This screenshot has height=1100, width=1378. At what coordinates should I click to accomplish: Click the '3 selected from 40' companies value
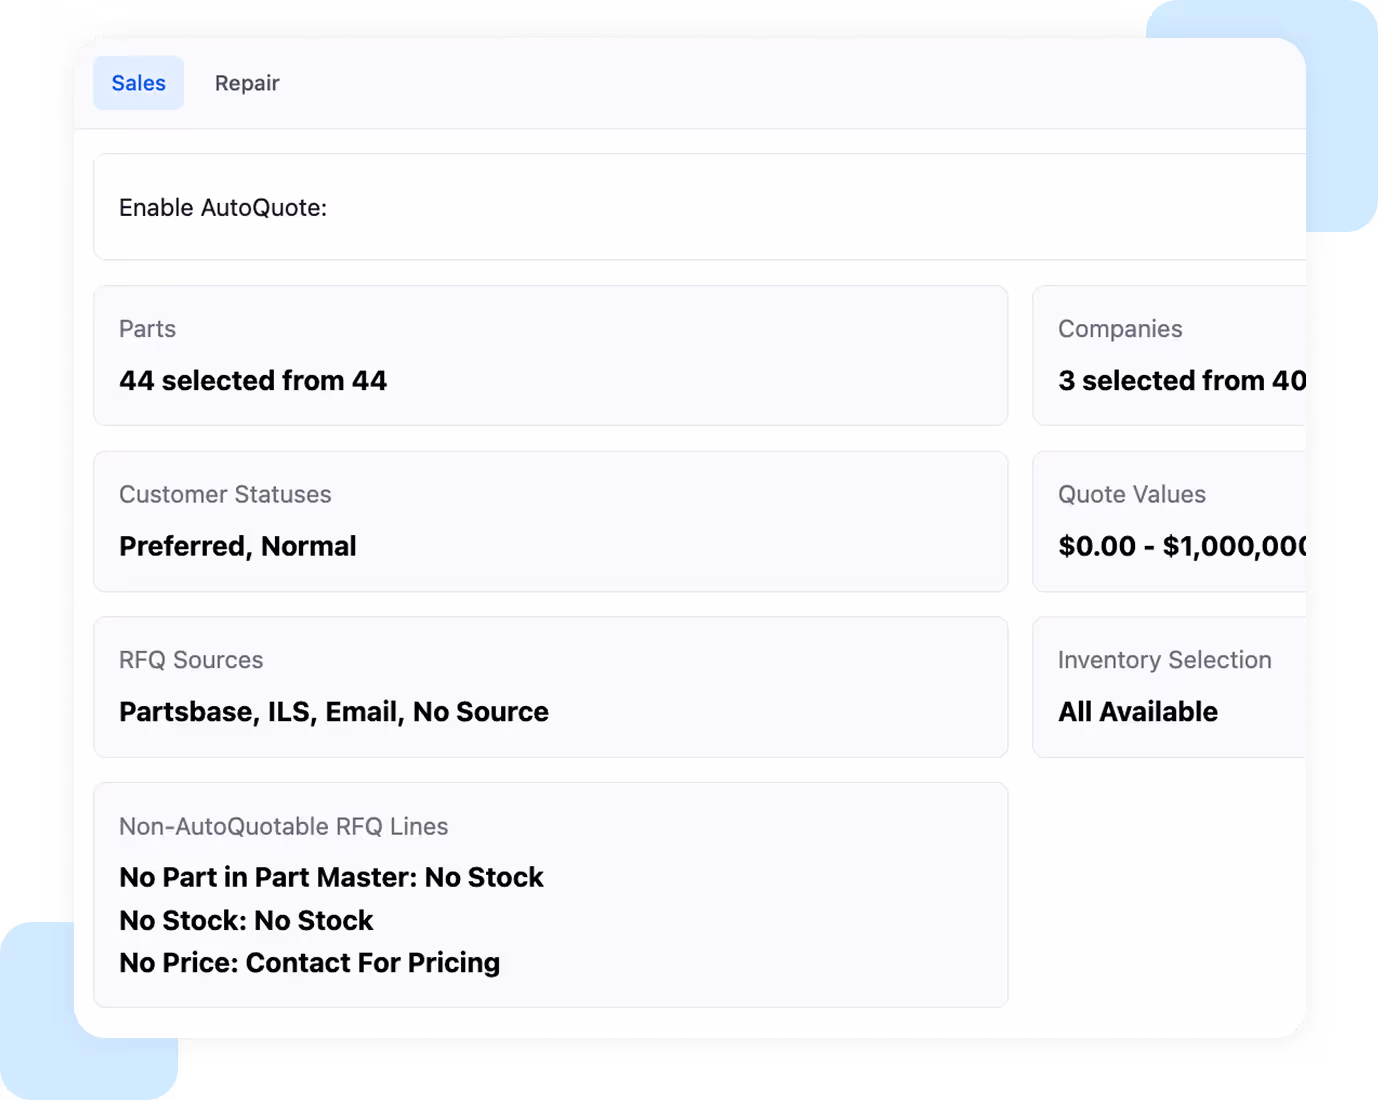(x=1182, y=381)
